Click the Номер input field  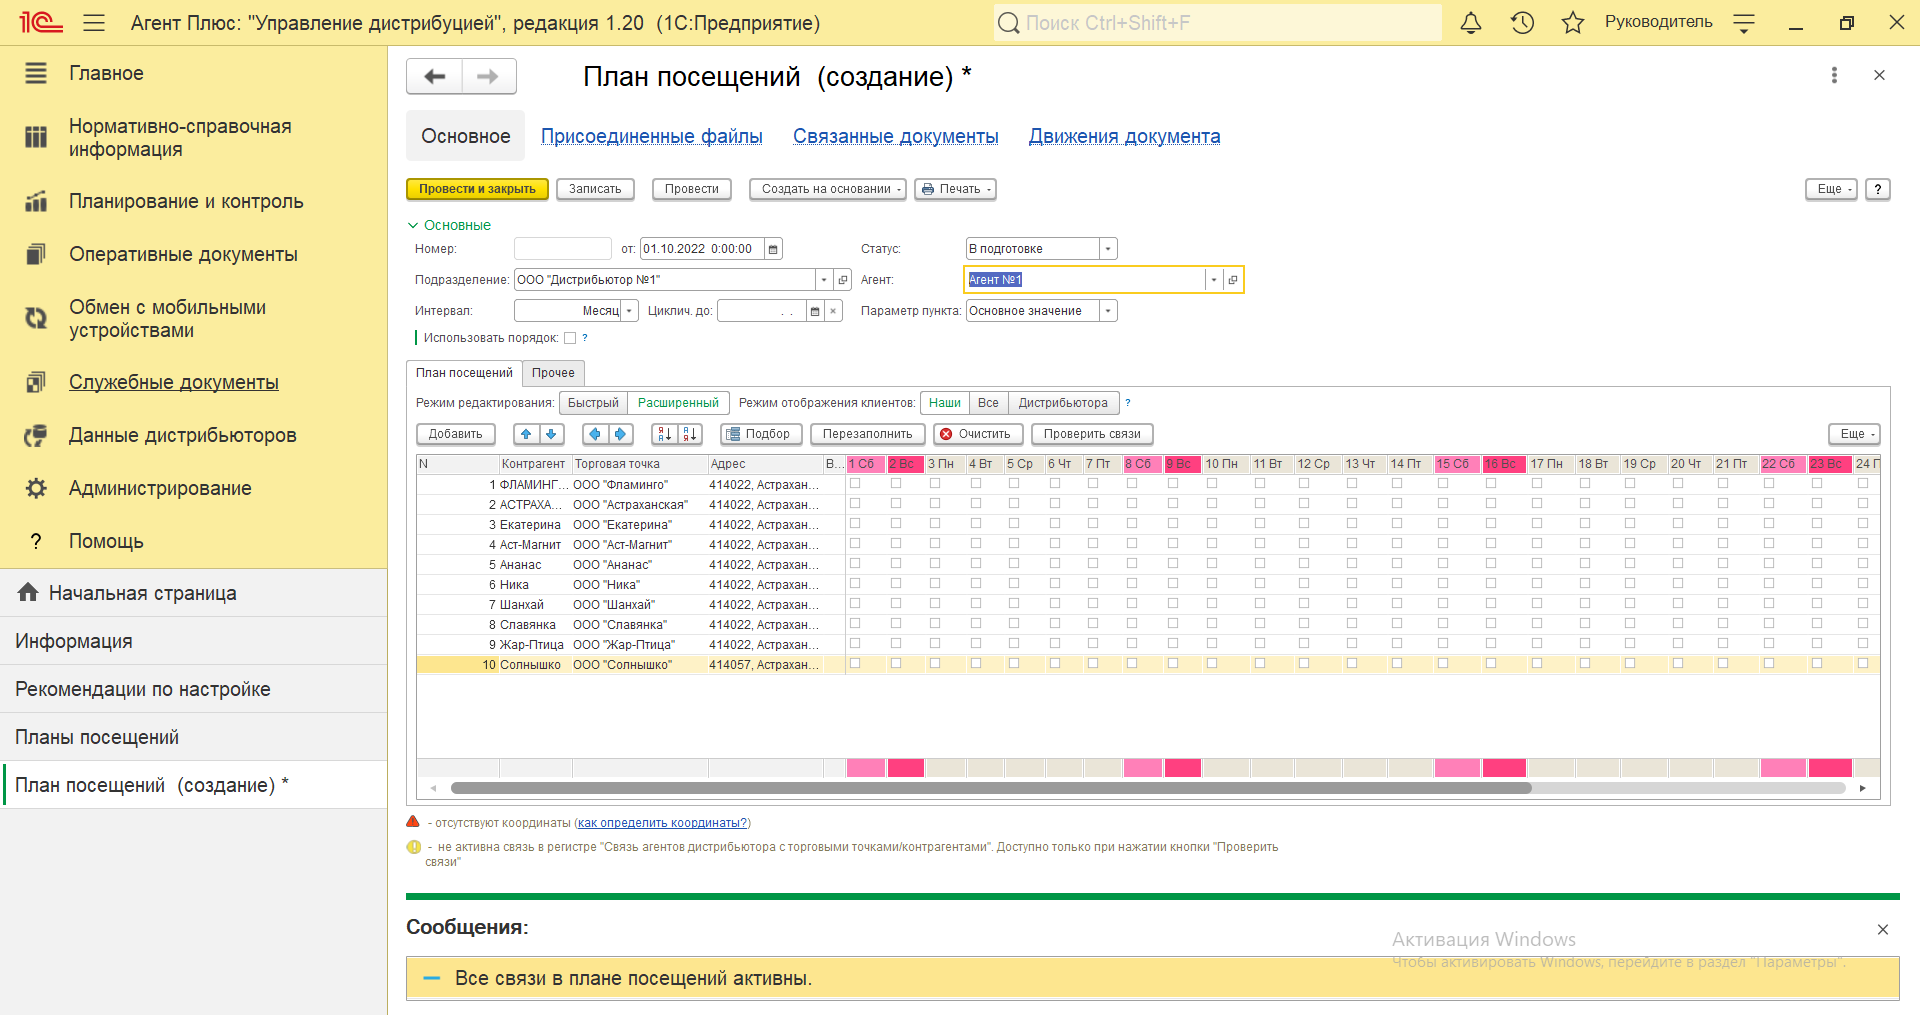[562, 249]
